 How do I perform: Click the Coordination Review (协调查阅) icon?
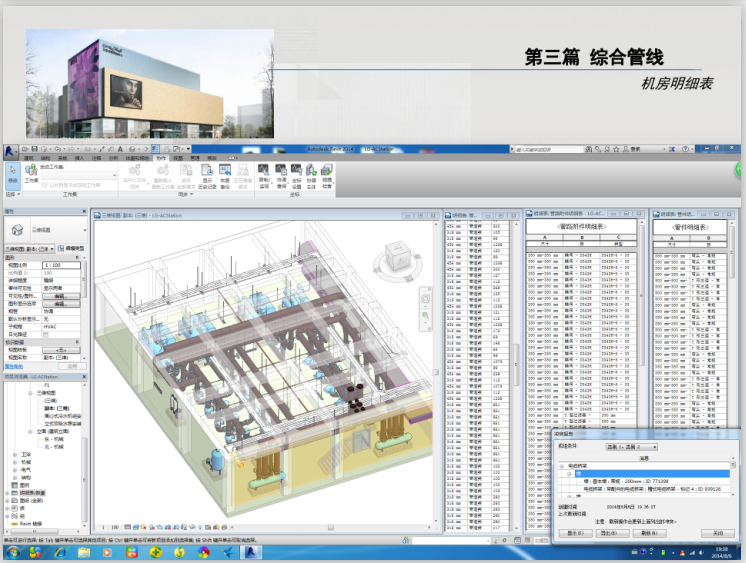pyautogui.click(x=282, y=174)
